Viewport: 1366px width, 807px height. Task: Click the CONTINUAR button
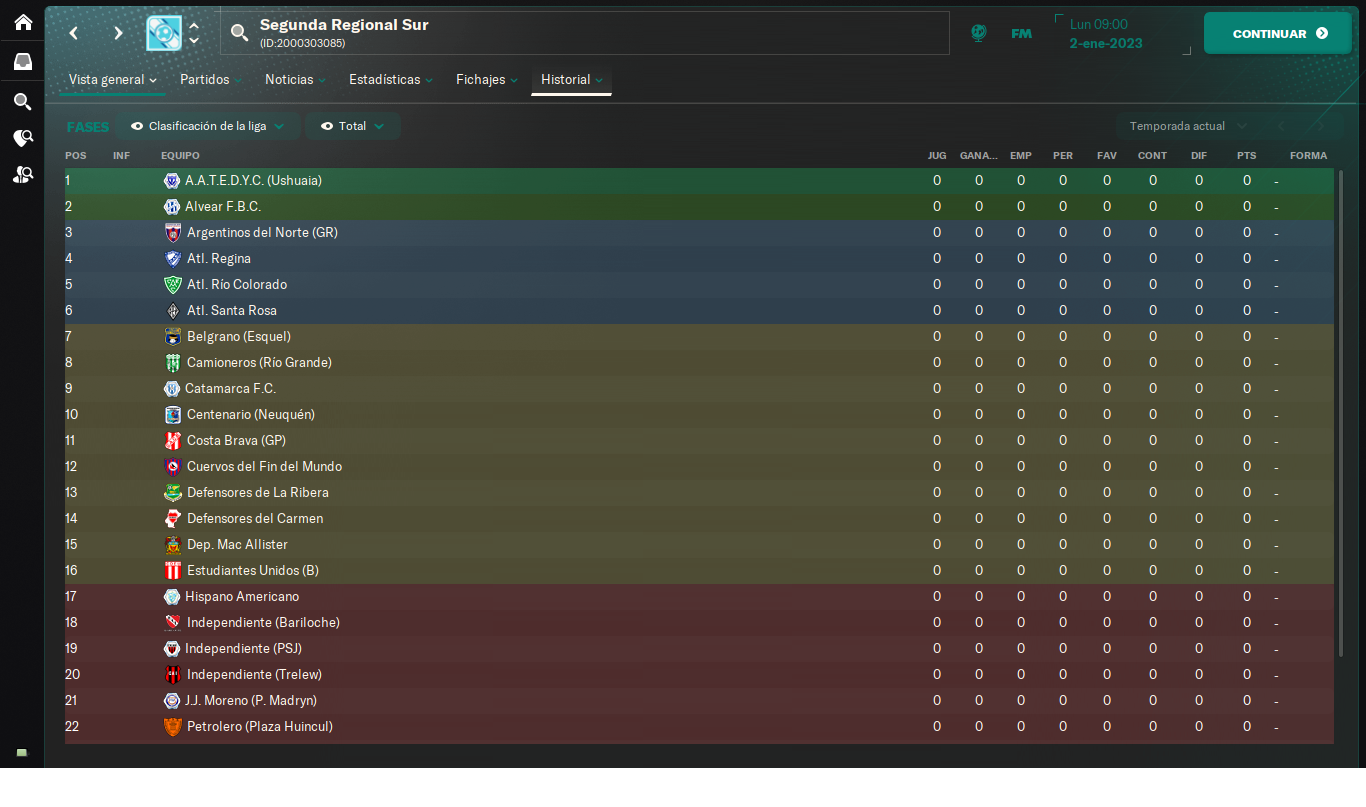(1278, 33)
